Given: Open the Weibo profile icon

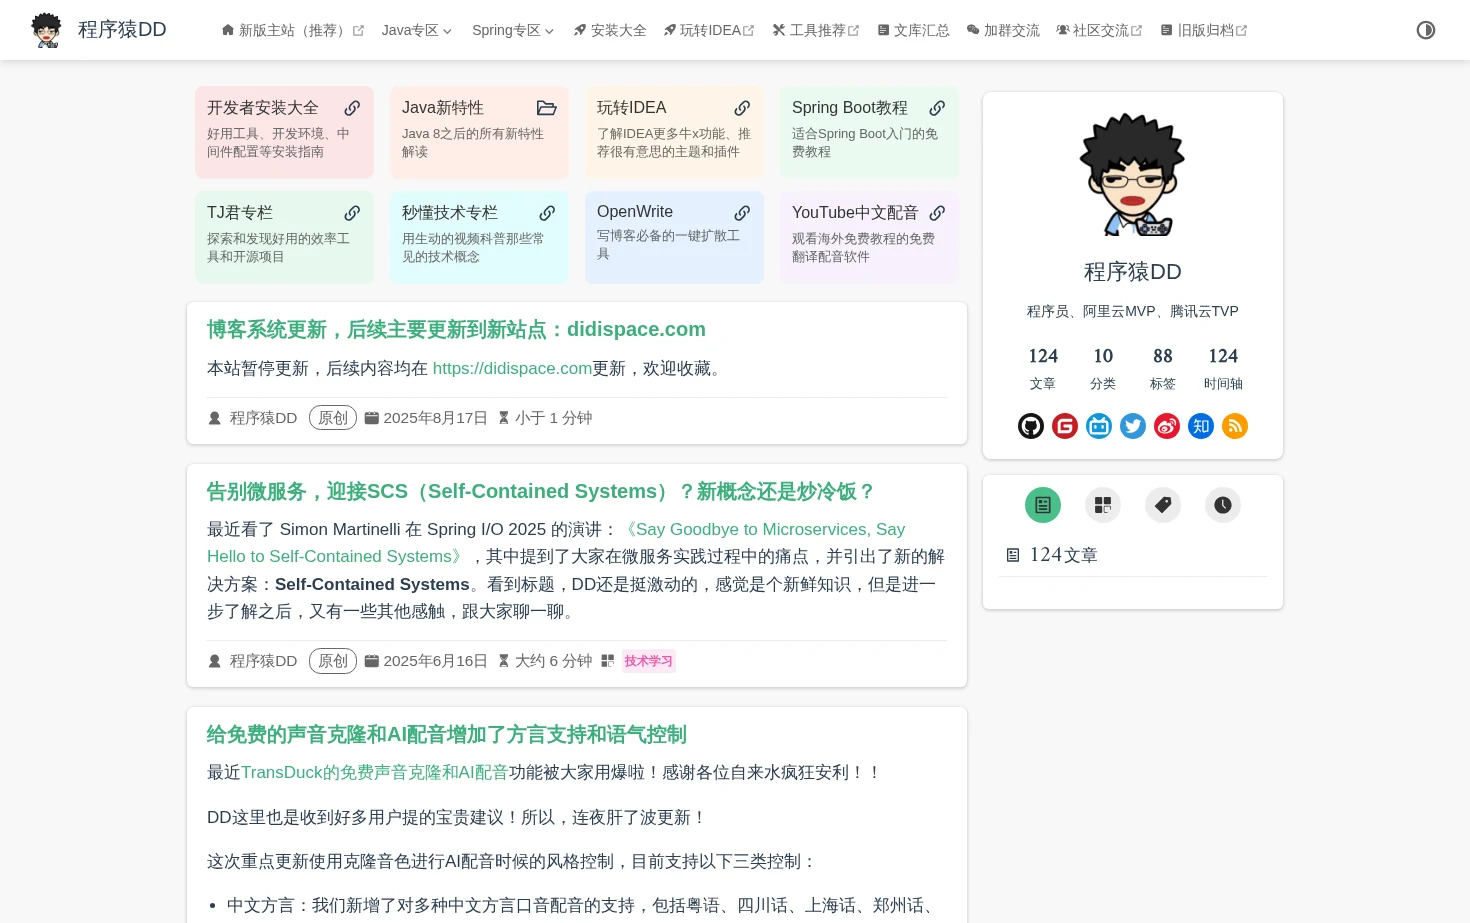Looking at the screenshot, I should [x=1167, y=426].
